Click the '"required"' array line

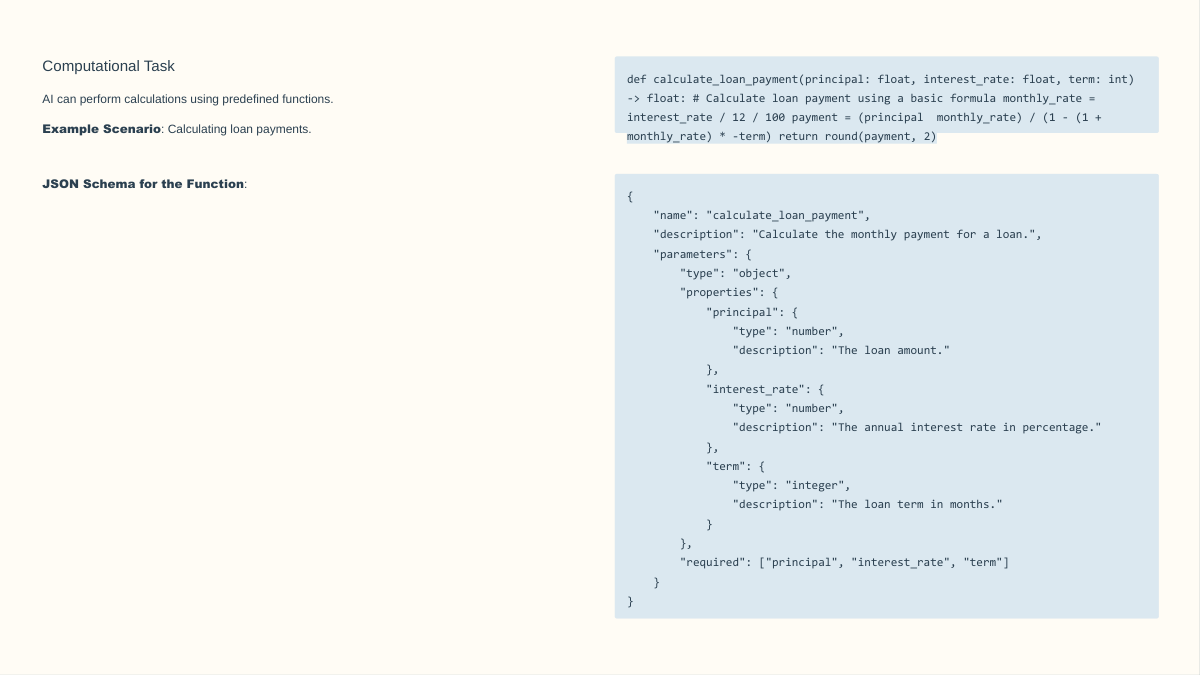click(x=844, y=562)
